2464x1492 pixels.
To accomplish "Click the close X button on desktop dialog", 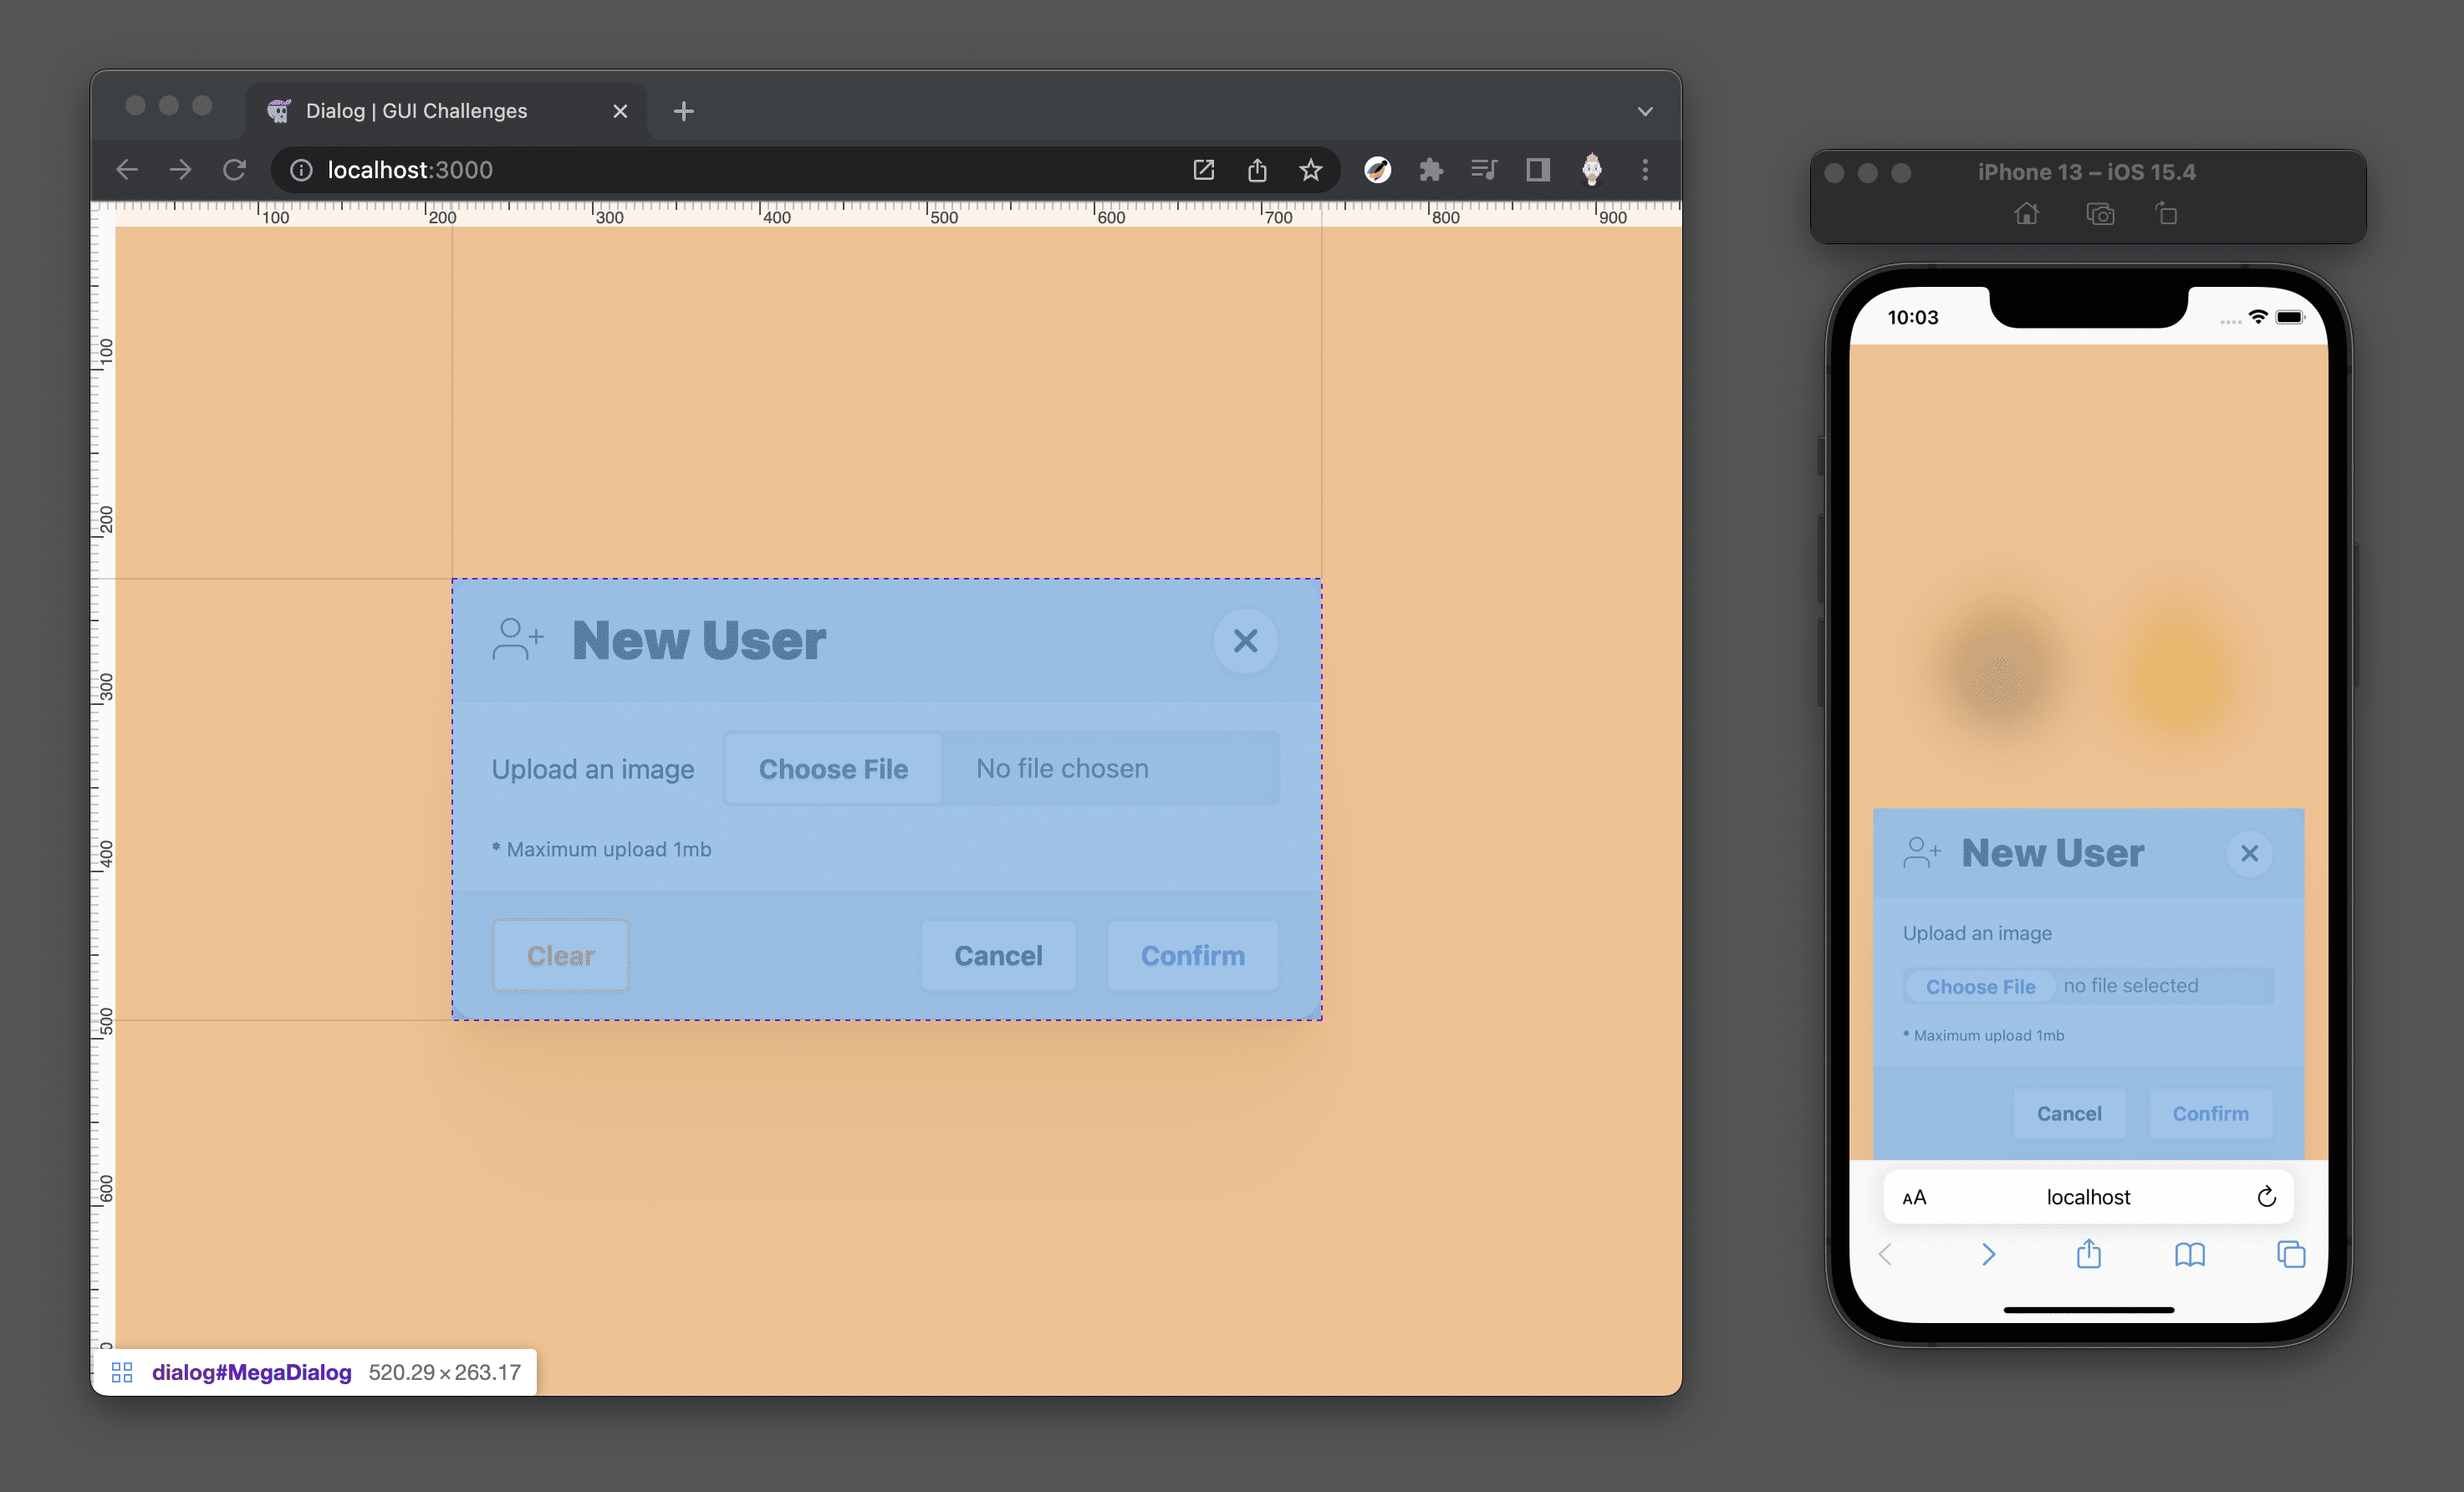I will [x=1244, y=641].
